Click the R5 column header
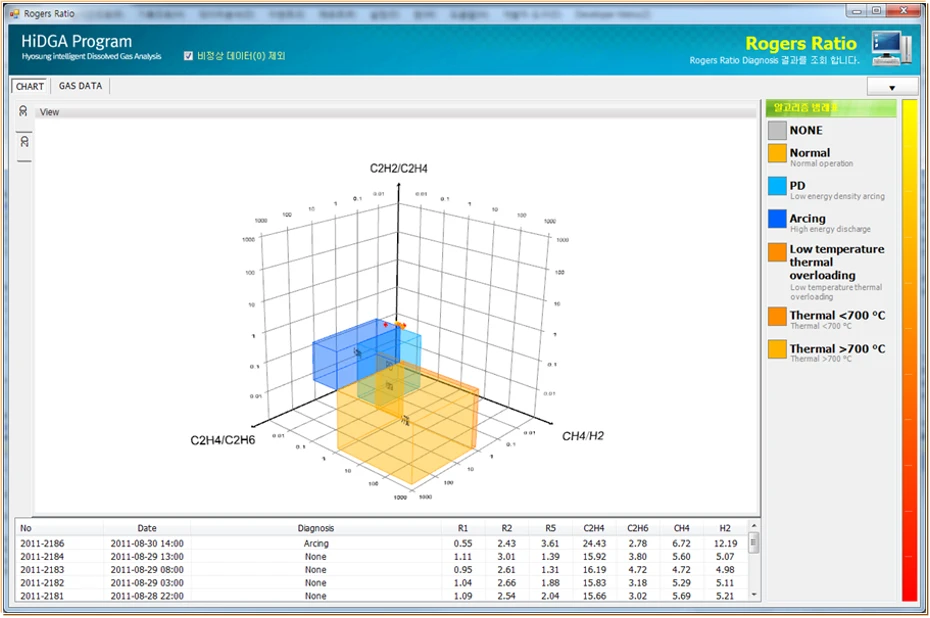This screenshot has width=930, height=618. coord(550,528)
